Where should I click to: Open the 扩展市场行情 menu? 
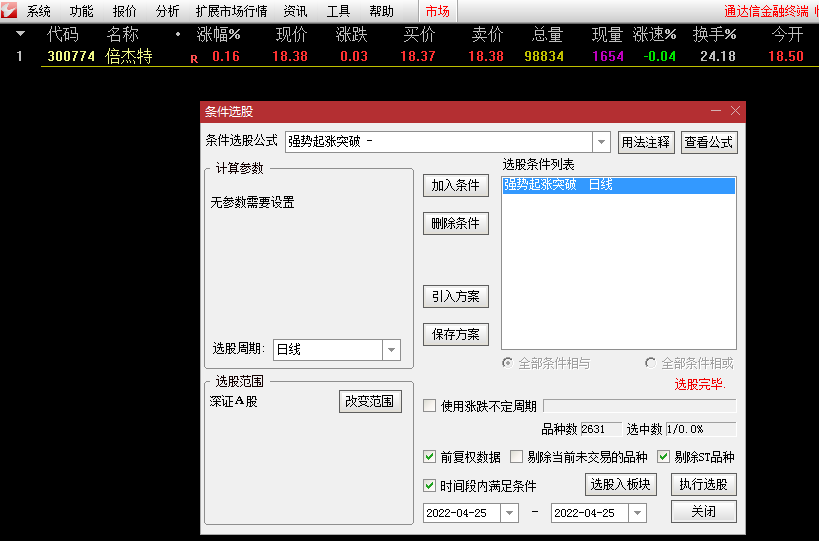[x=231, y=11]
